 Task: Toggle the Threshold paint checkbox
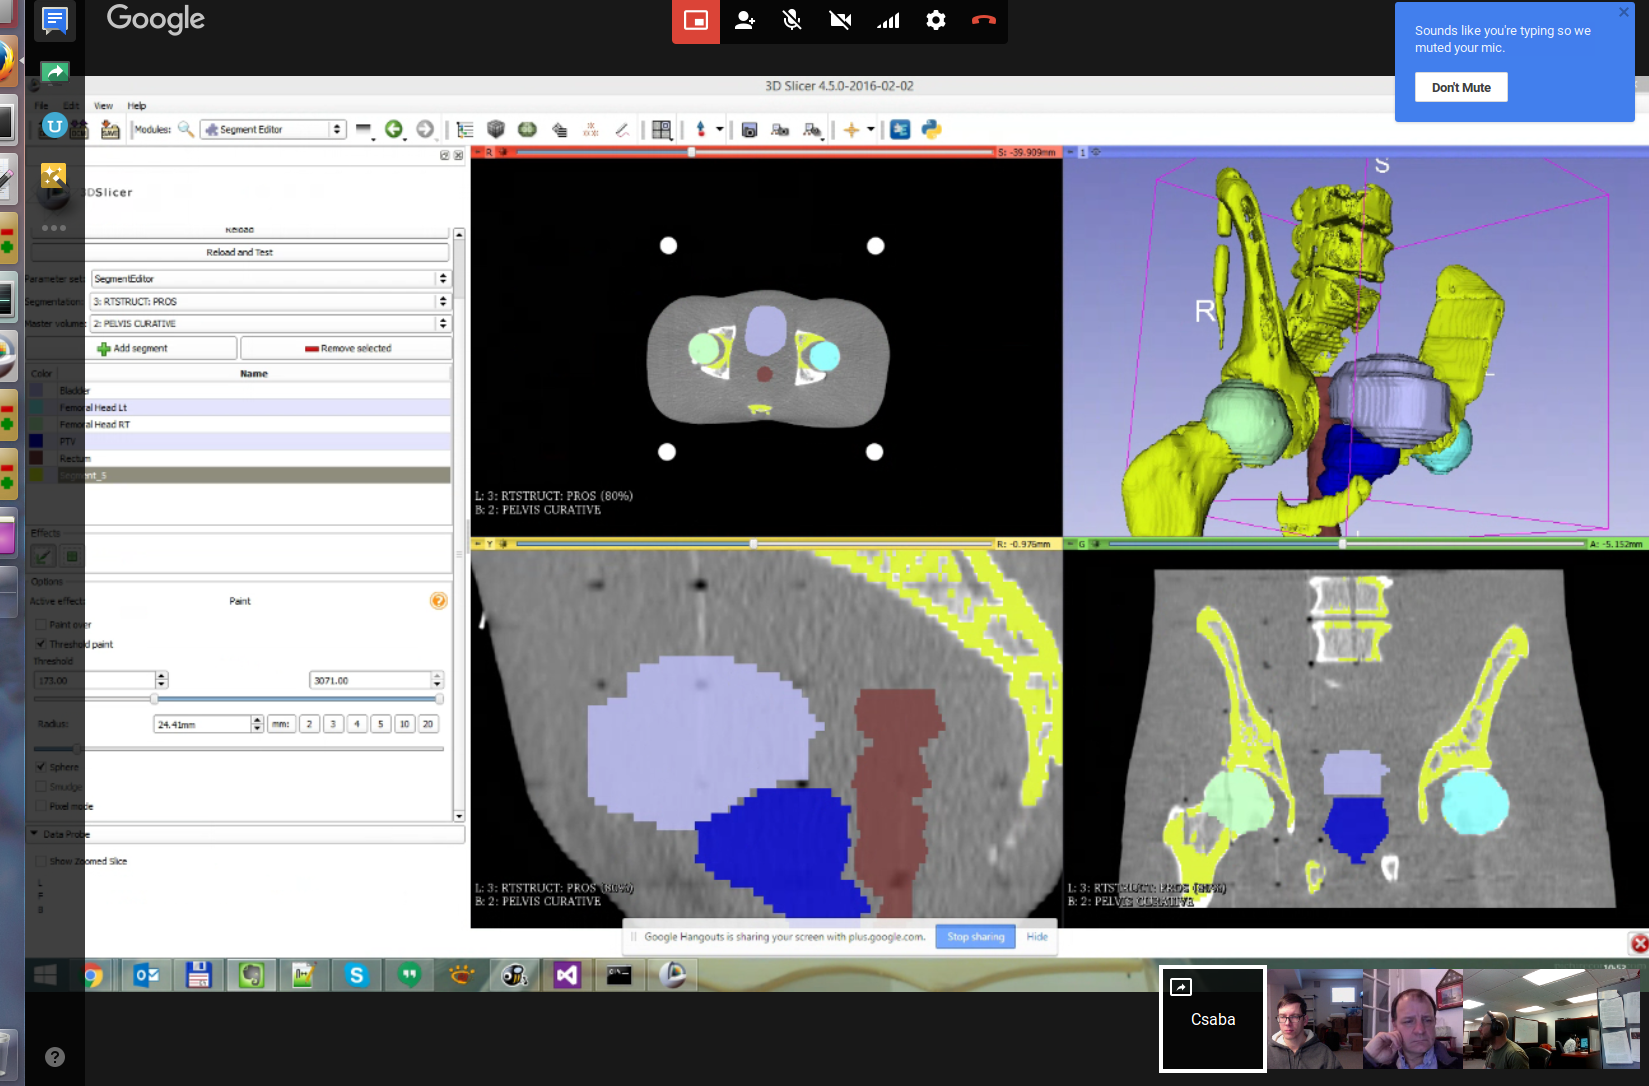pos(41,644)
